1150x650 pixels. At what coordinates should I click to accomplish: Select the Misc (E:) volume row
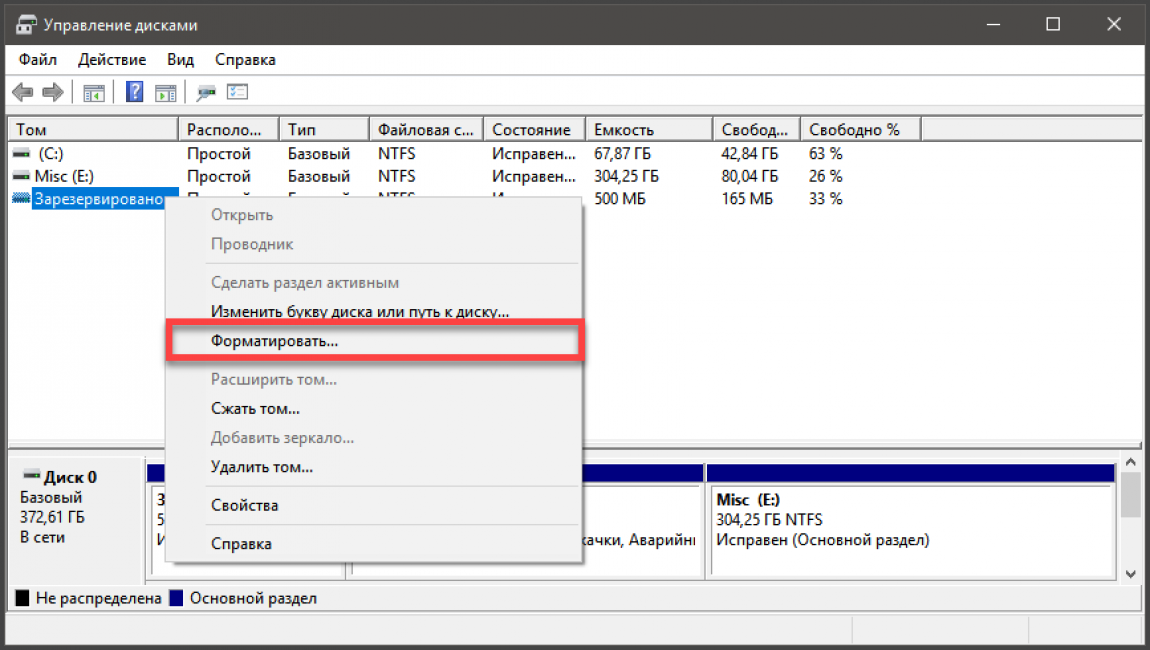[65, 176]
